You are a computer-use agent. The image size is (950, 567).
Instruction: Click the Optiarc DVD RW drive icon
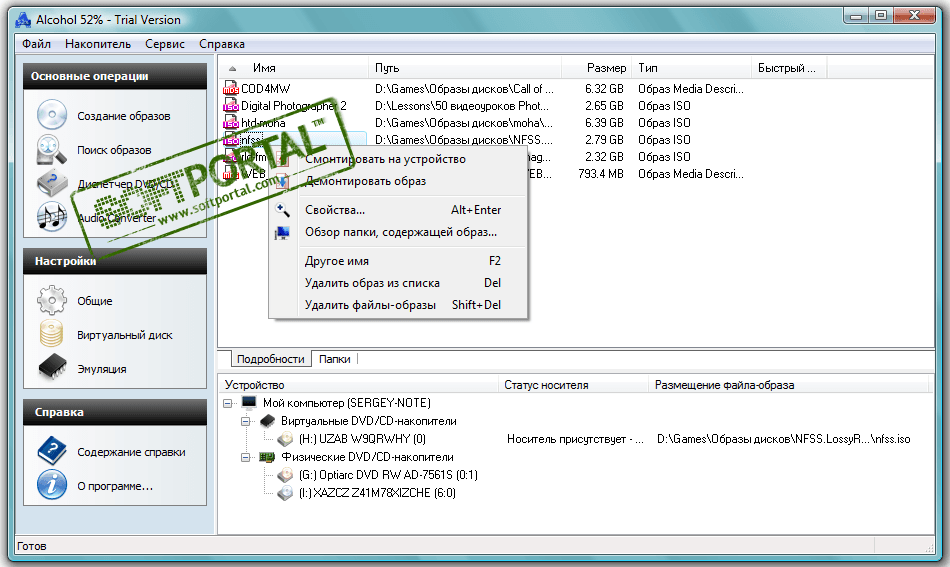coord(286,475)
